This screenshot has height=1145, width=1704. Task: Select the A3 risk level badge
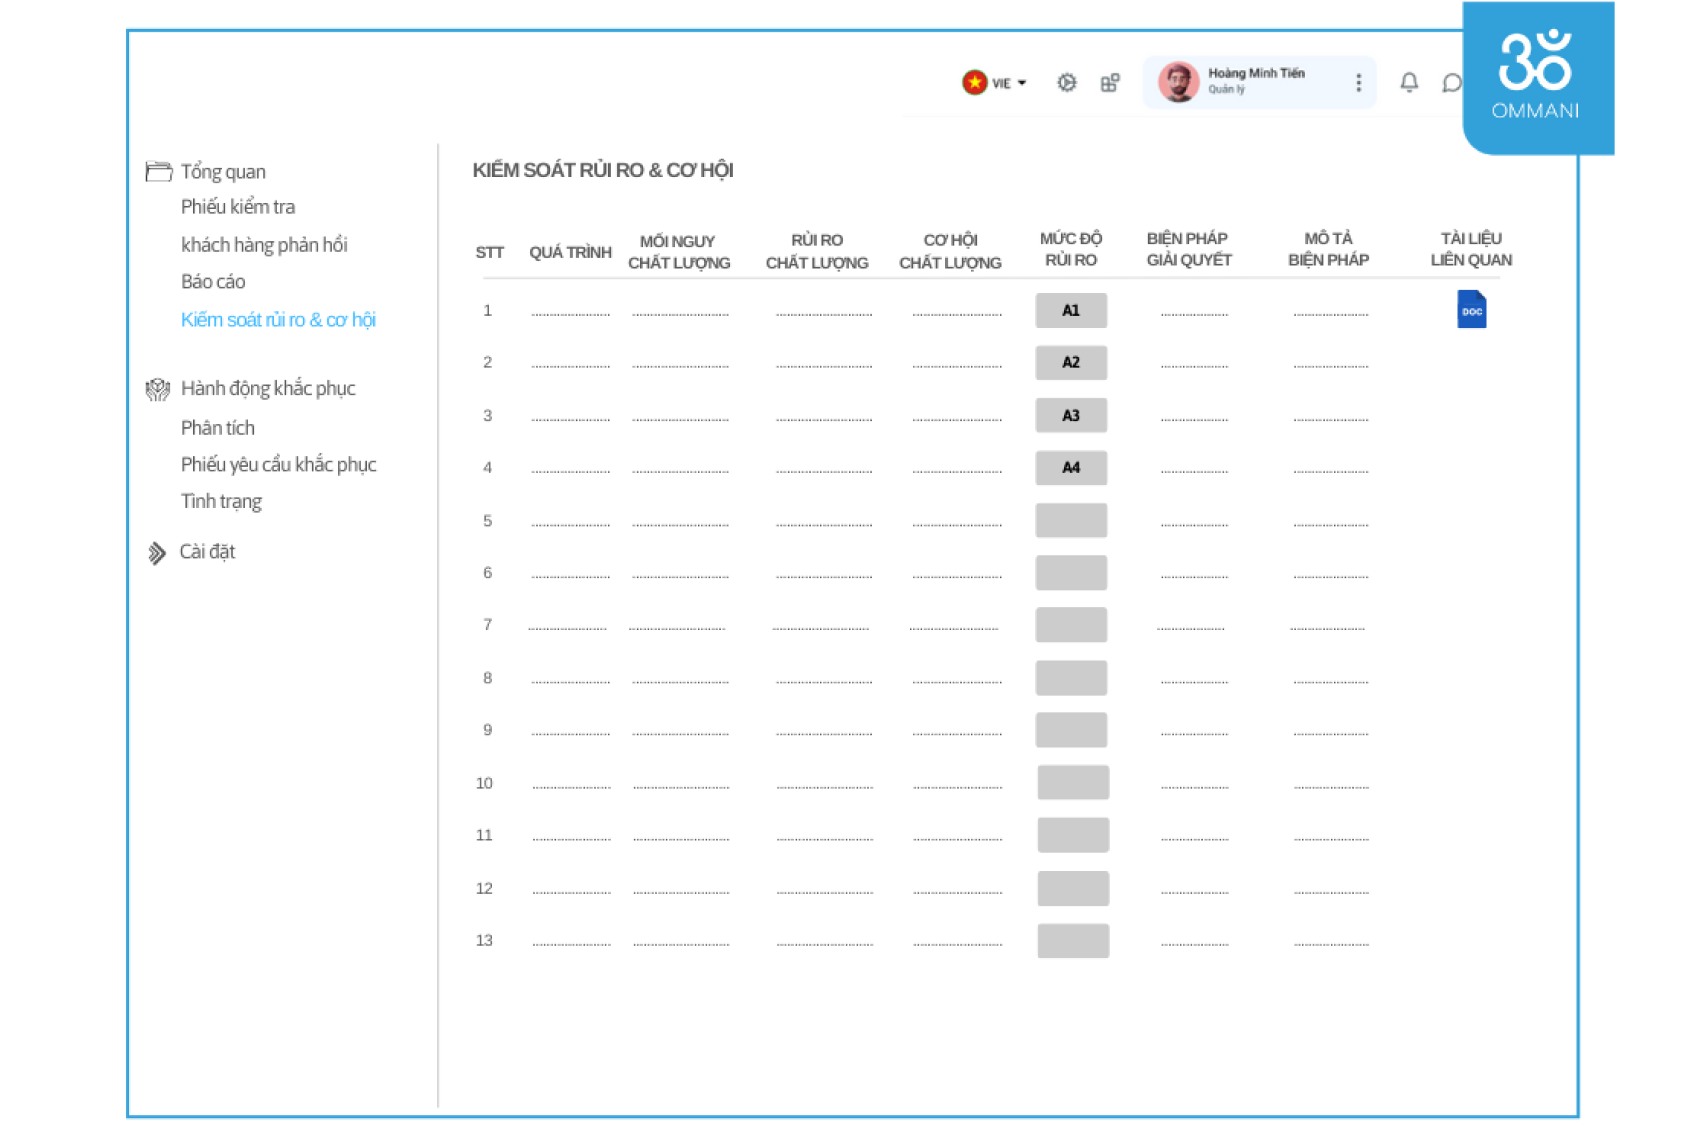pos(1071,415)
